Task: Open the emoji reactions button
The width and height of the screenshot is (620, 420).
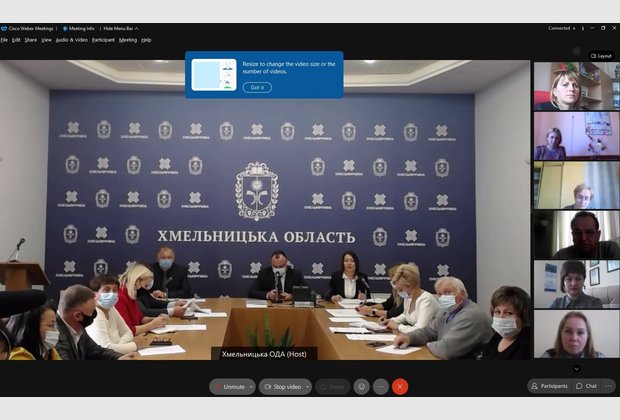Action: [x=361, y=386]
